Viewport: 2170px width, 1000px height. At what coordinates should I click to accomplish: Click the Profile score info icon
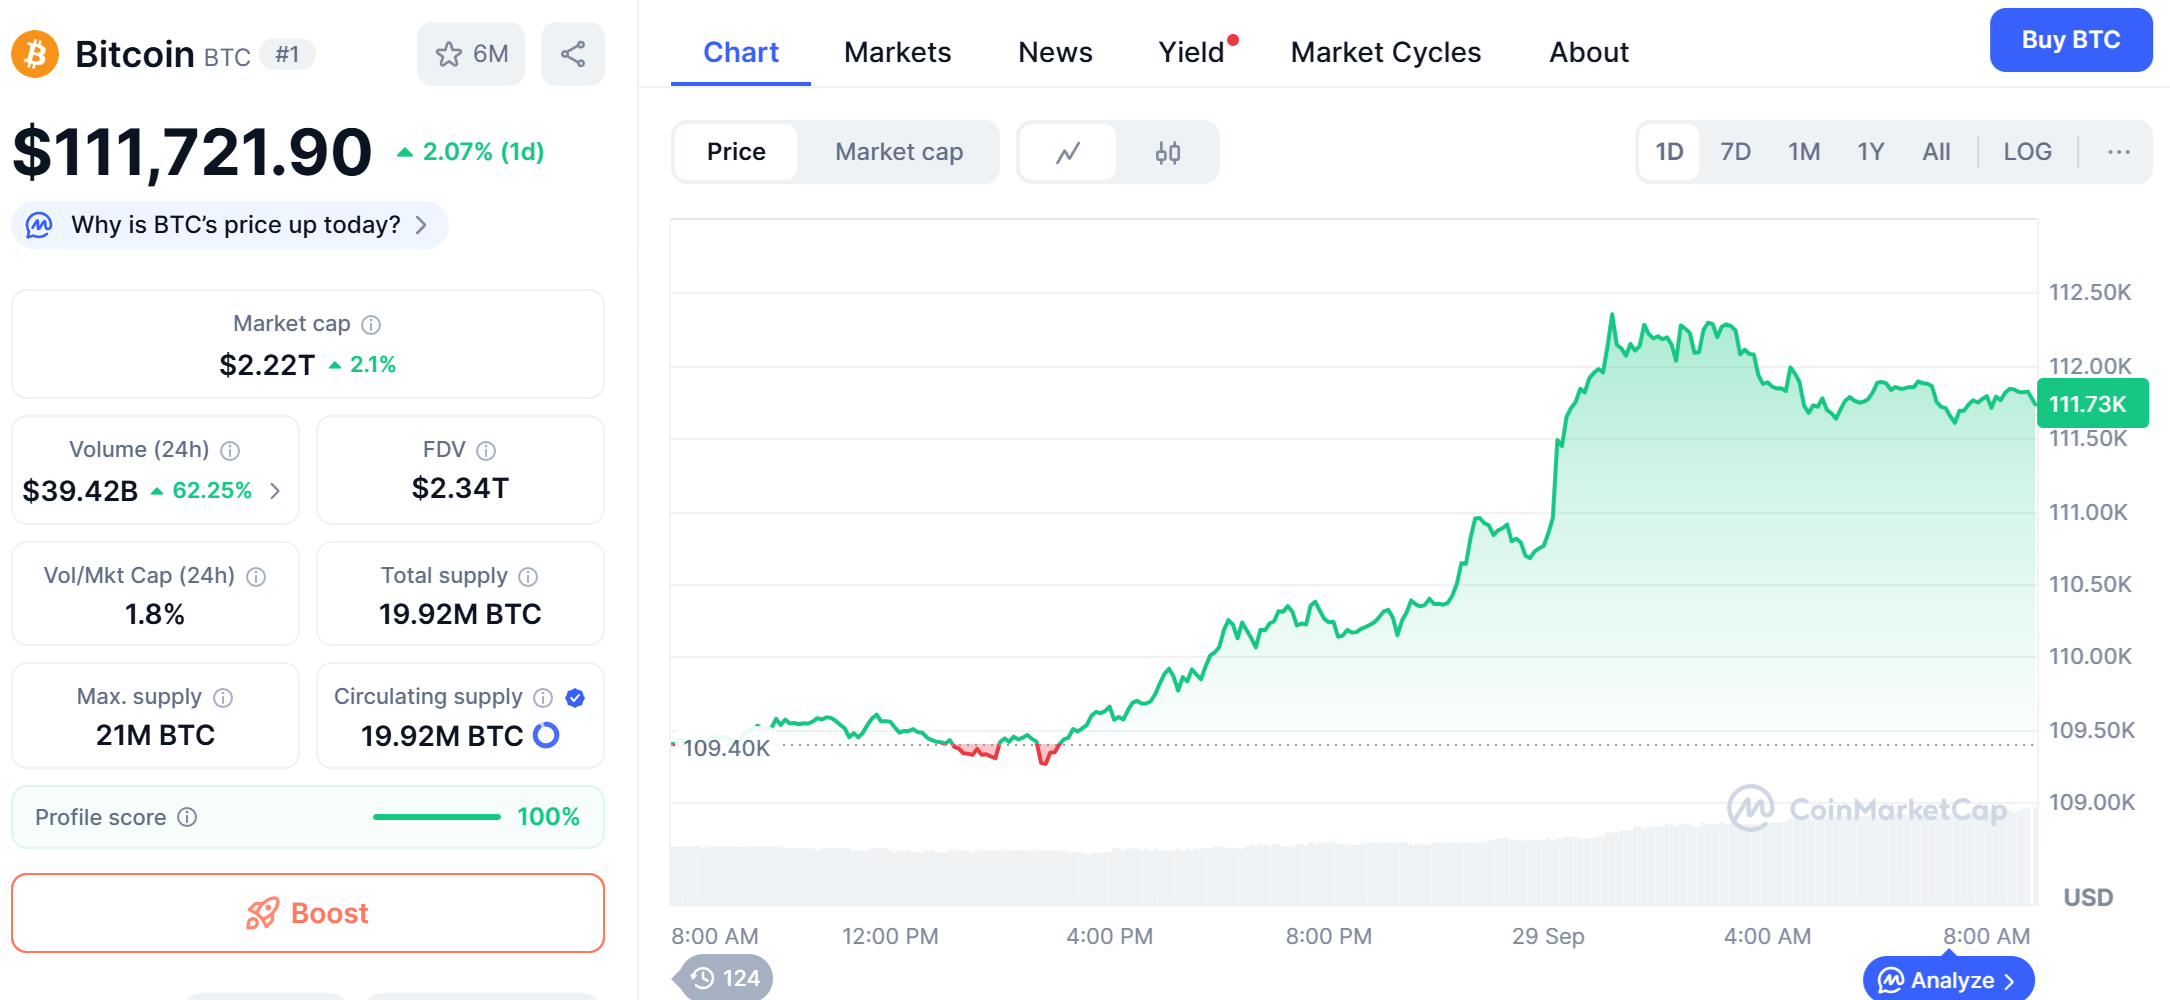pyautogui.click(x=187, y=817)
